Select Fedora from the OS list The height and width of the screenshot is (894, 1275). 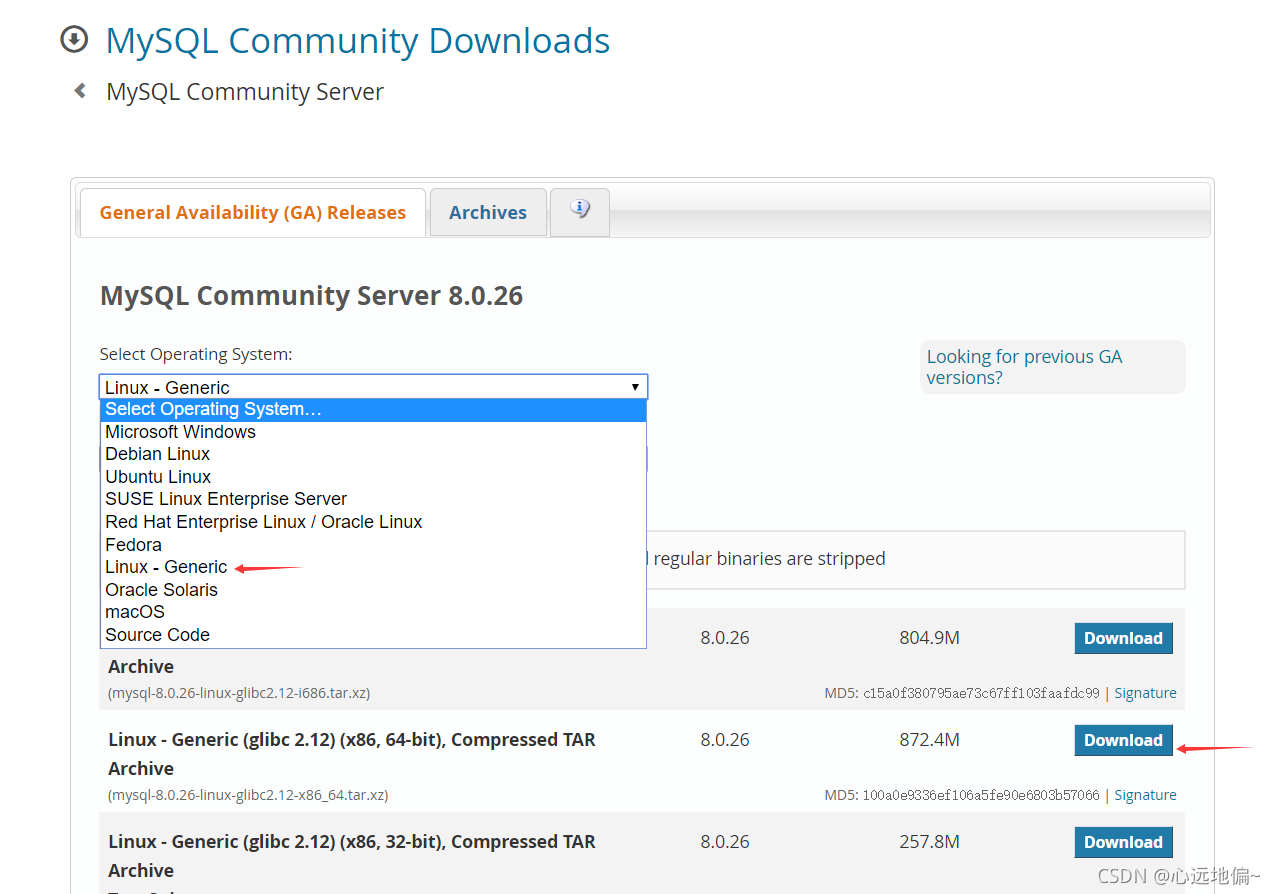point(373,545)
